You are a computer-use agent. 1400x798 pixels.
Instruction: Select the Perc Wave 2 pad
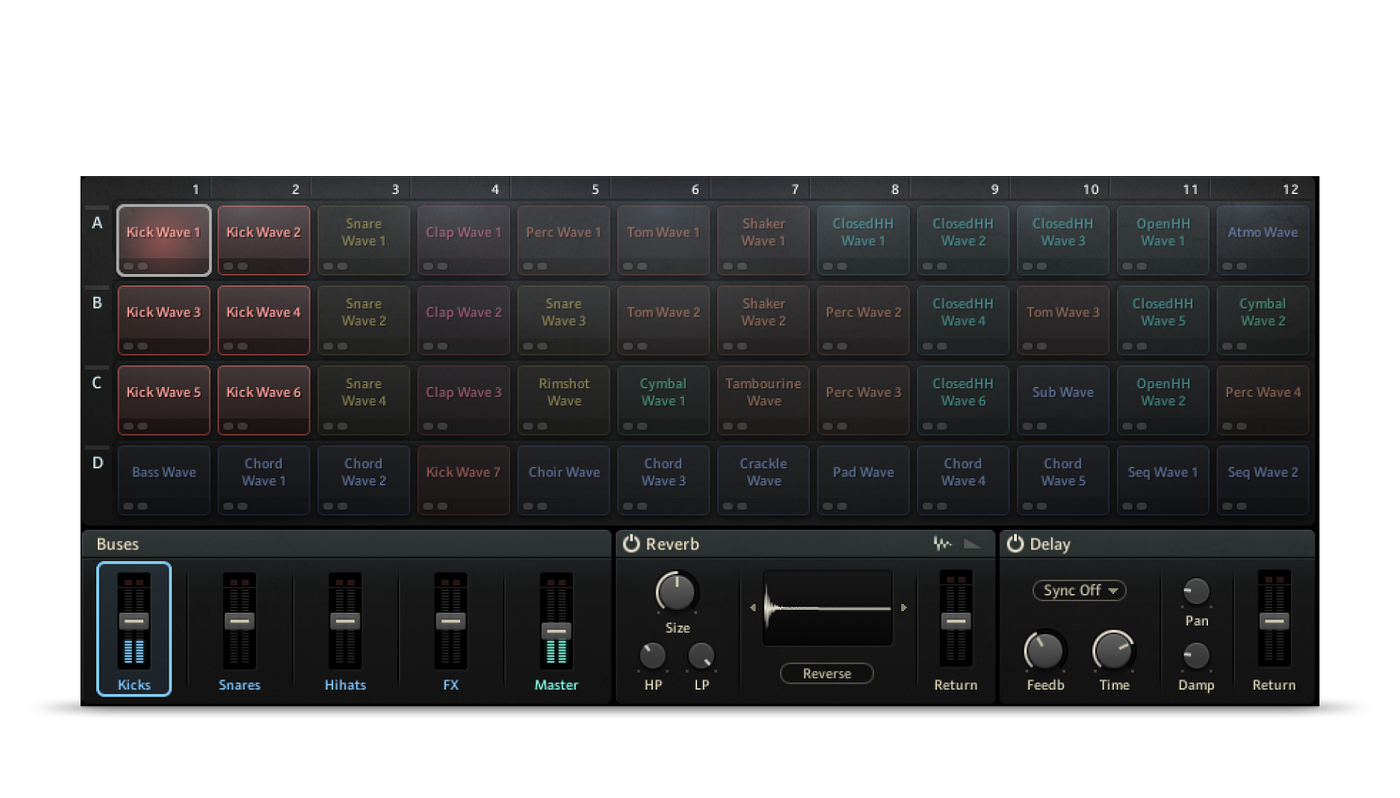coord(864,320)
